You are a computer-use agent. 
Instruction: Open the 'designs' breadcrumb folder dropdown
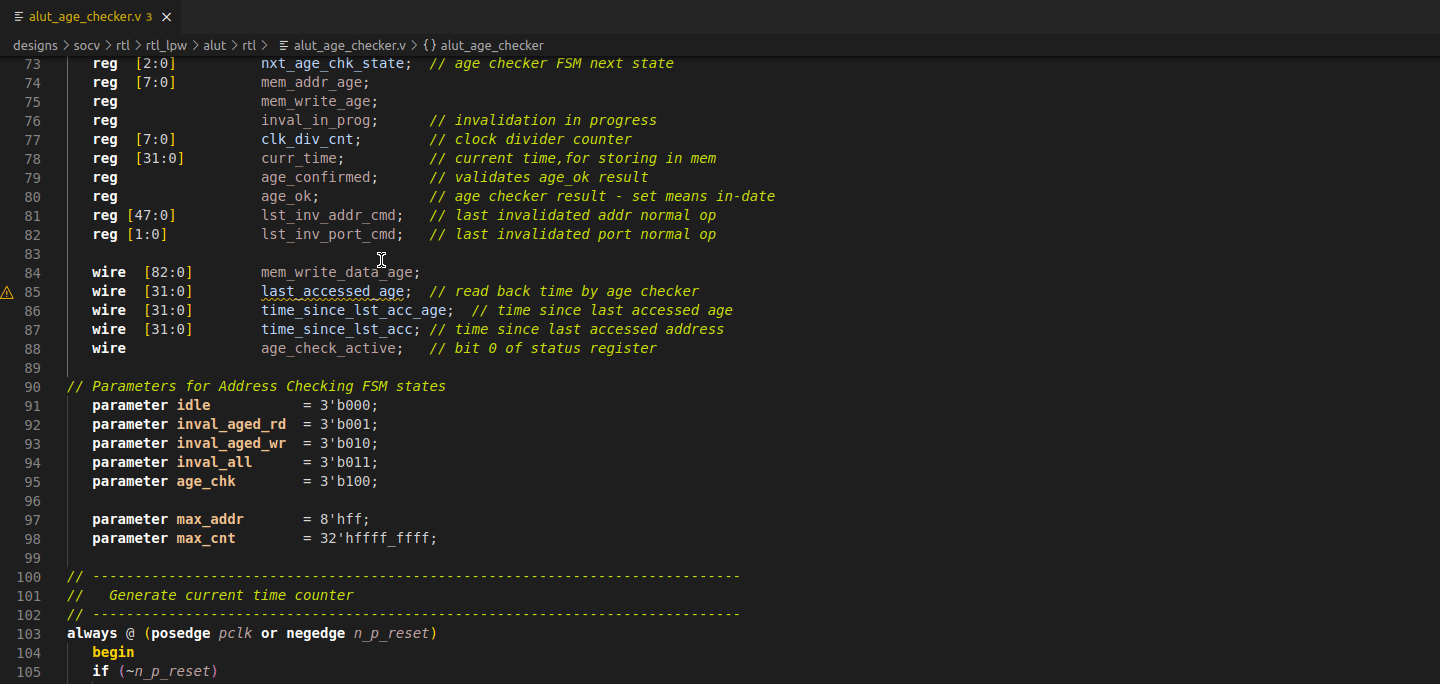click(35, 46)
